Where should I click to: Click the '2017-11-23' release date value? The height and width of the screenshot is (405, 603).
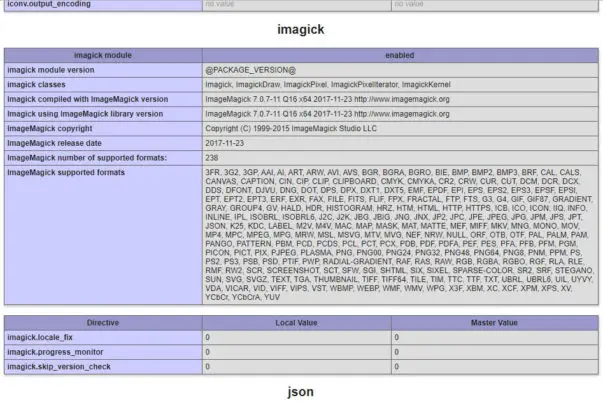pos(225,143)
